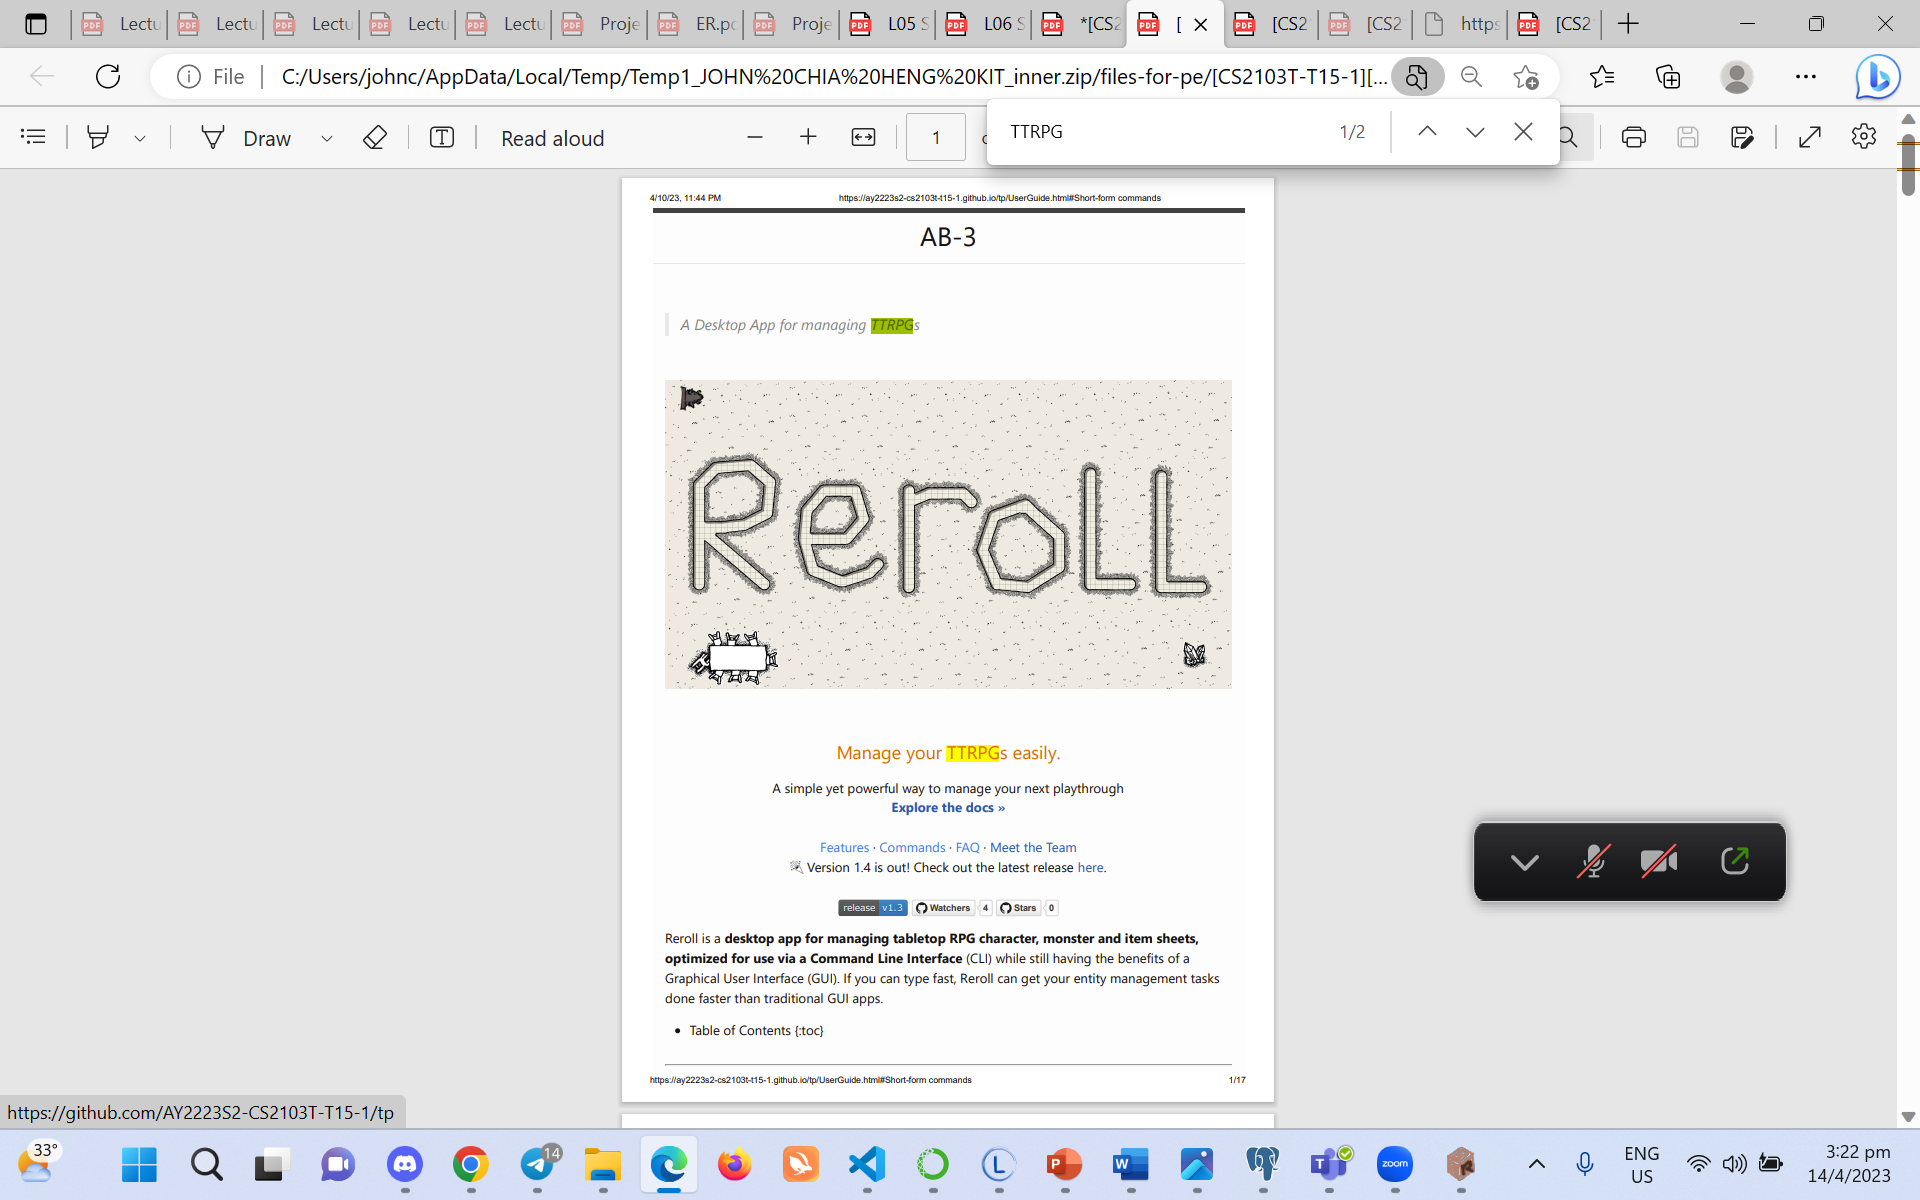Toggle the muted microphone in Zoom overlay
The width and height of the screenshot is (1920, 1200).
(1592, 861)
